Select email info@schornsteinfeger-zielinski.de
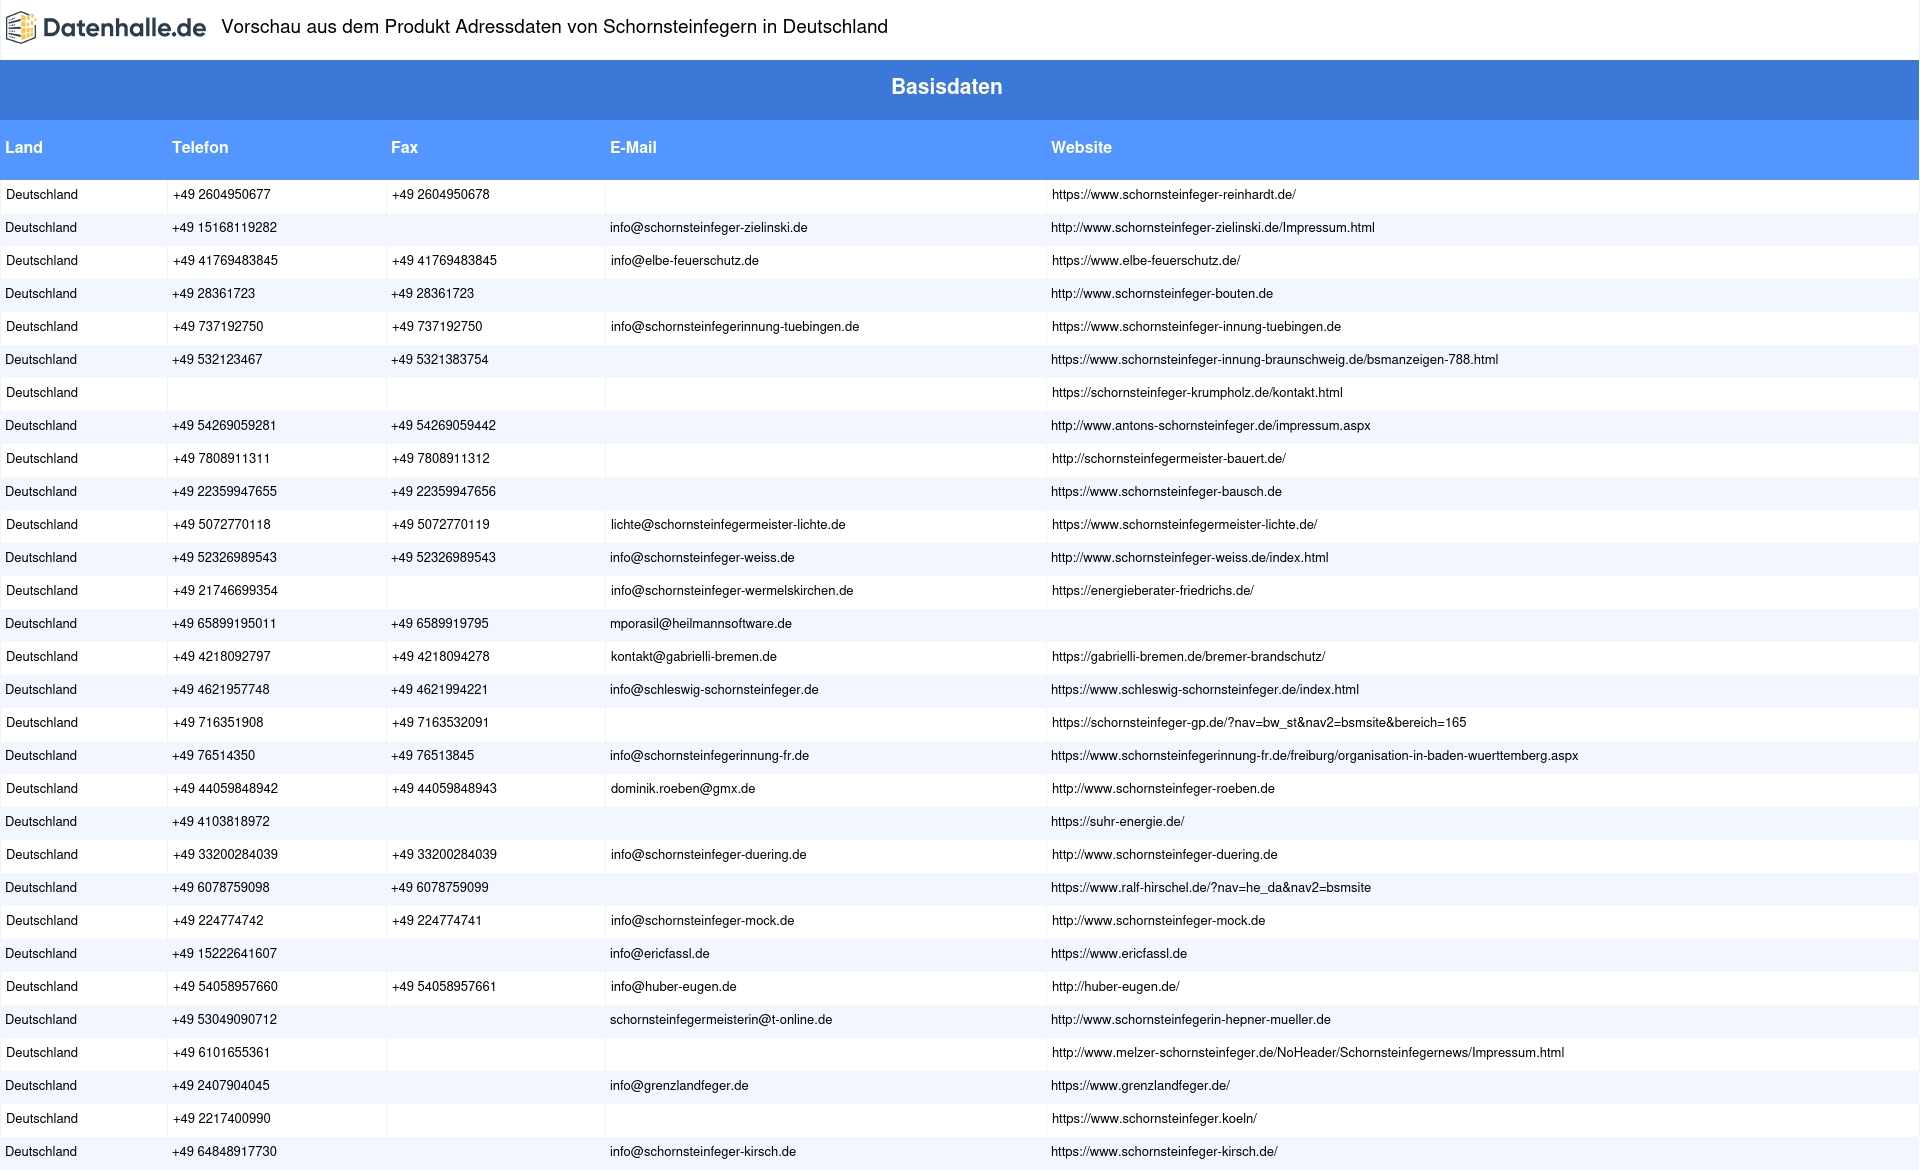 709,228
